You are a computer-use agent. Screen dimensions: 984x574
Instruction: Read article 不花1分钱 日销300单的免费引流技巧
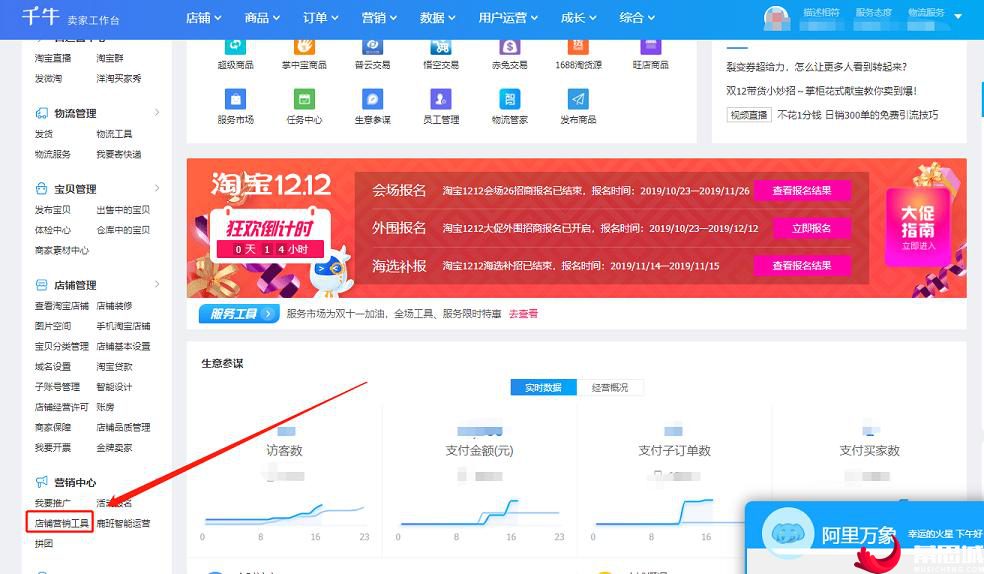tap(857, 115)
